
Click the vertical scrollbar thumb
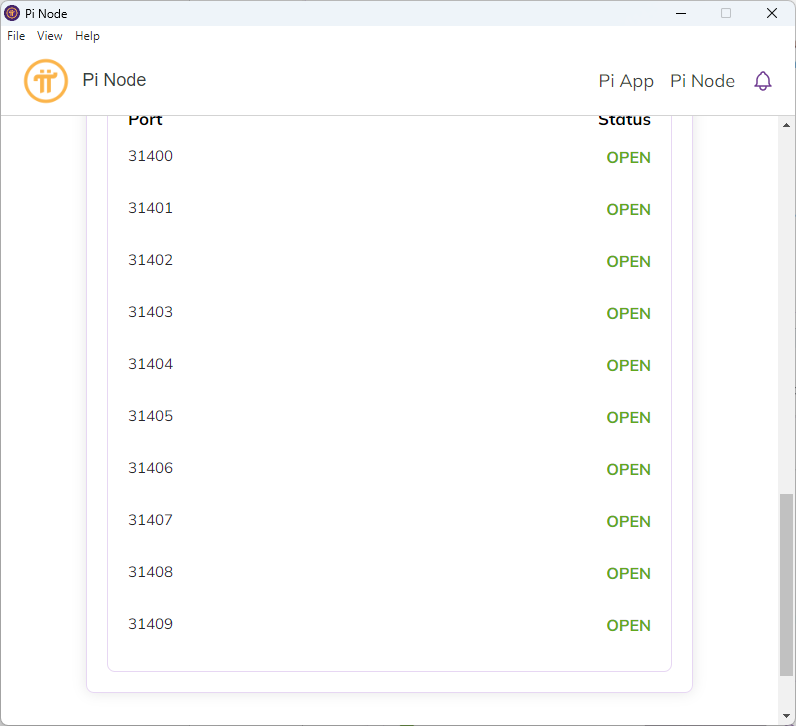point(786,585)
